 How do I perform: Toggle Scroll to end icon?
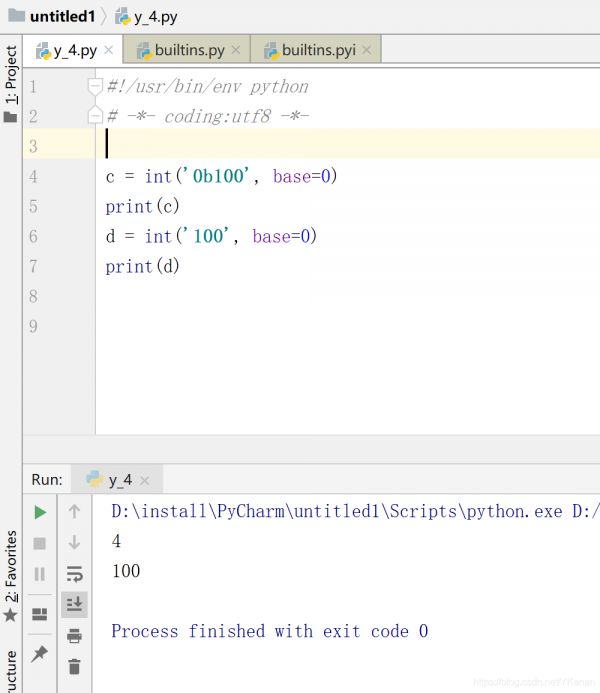pyautogui.click(x=74, y=604)
